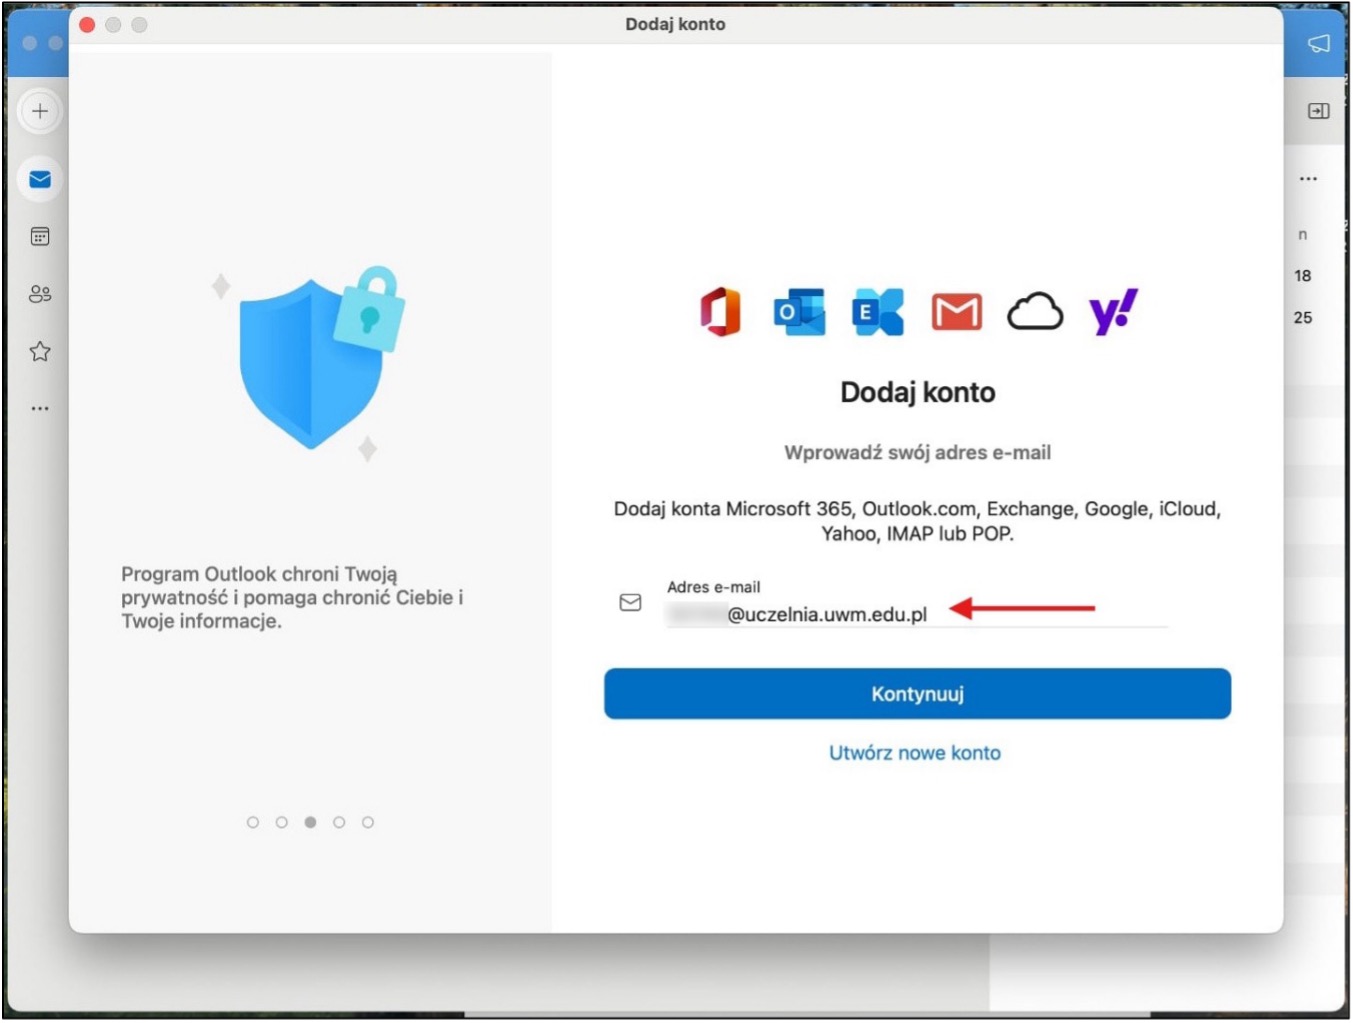Image resolution: width=1353 pixels, height=1023 pixels.
Task: Open the Favorites star in sidebar
Action: (x=40, y=351)
